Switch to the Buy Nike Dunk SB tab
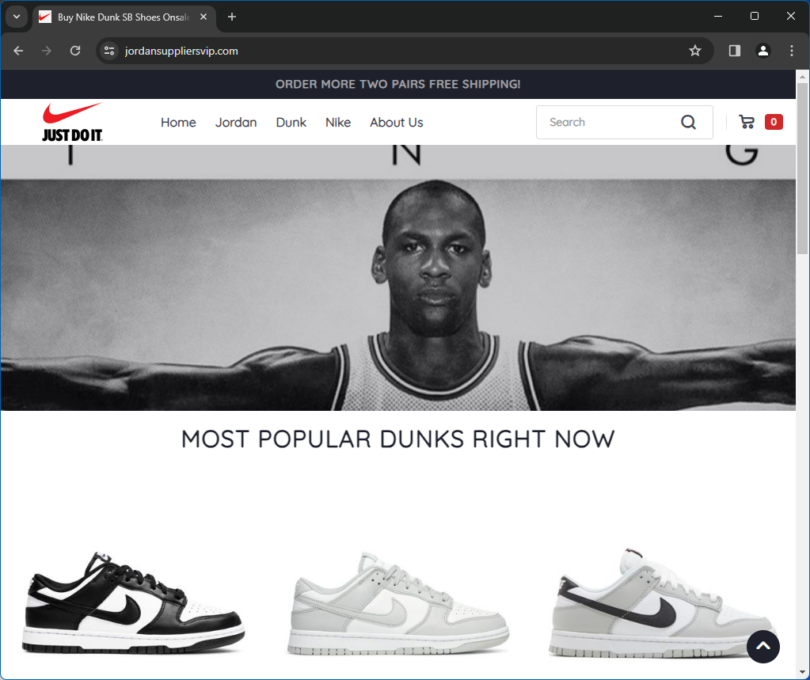This screenshot has height=680, width=810. (x=120, y=16)
